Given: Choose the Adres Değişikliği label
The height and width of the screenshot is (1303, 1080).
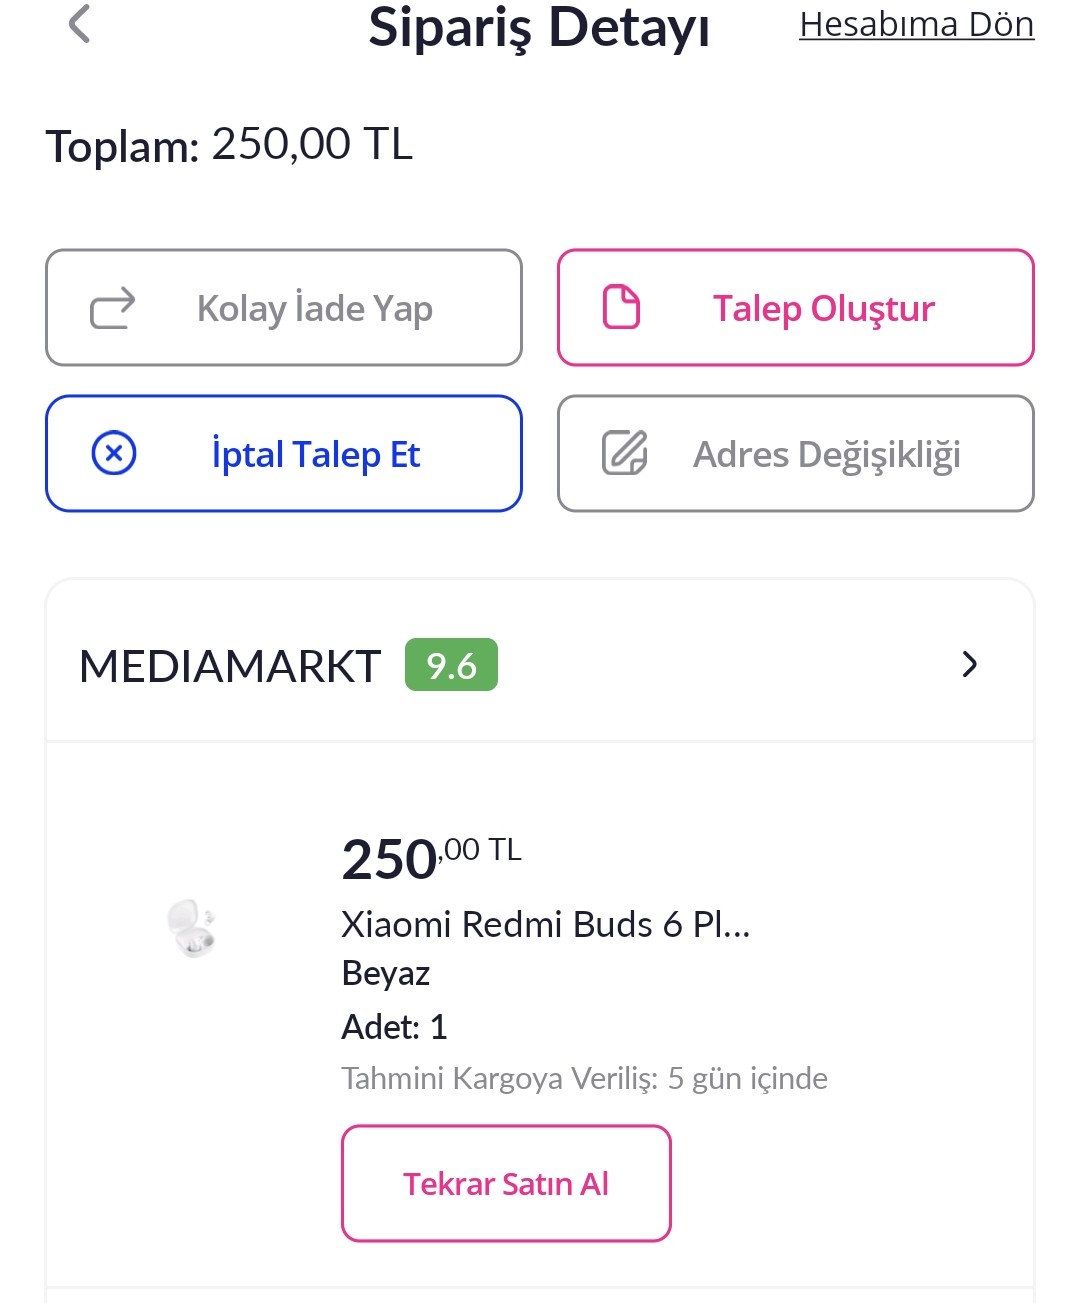Looking at the screenshot, I should [826, 455].
